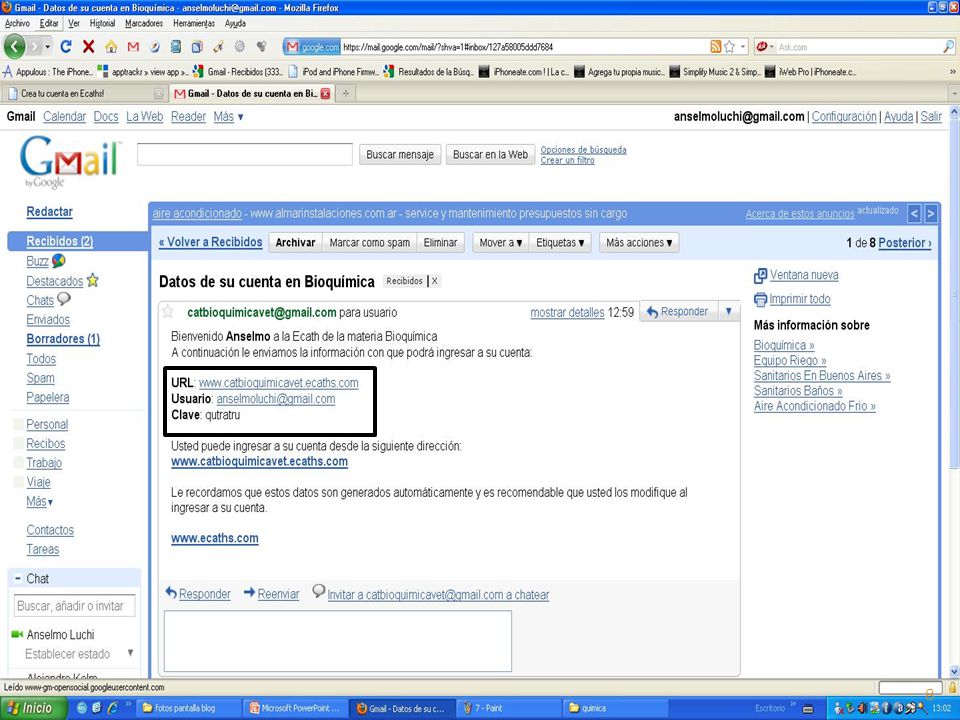Click the Buscar en la Web button
This screenshot has height=720, width=960.
pyautogui.click(x=490, y=155)
